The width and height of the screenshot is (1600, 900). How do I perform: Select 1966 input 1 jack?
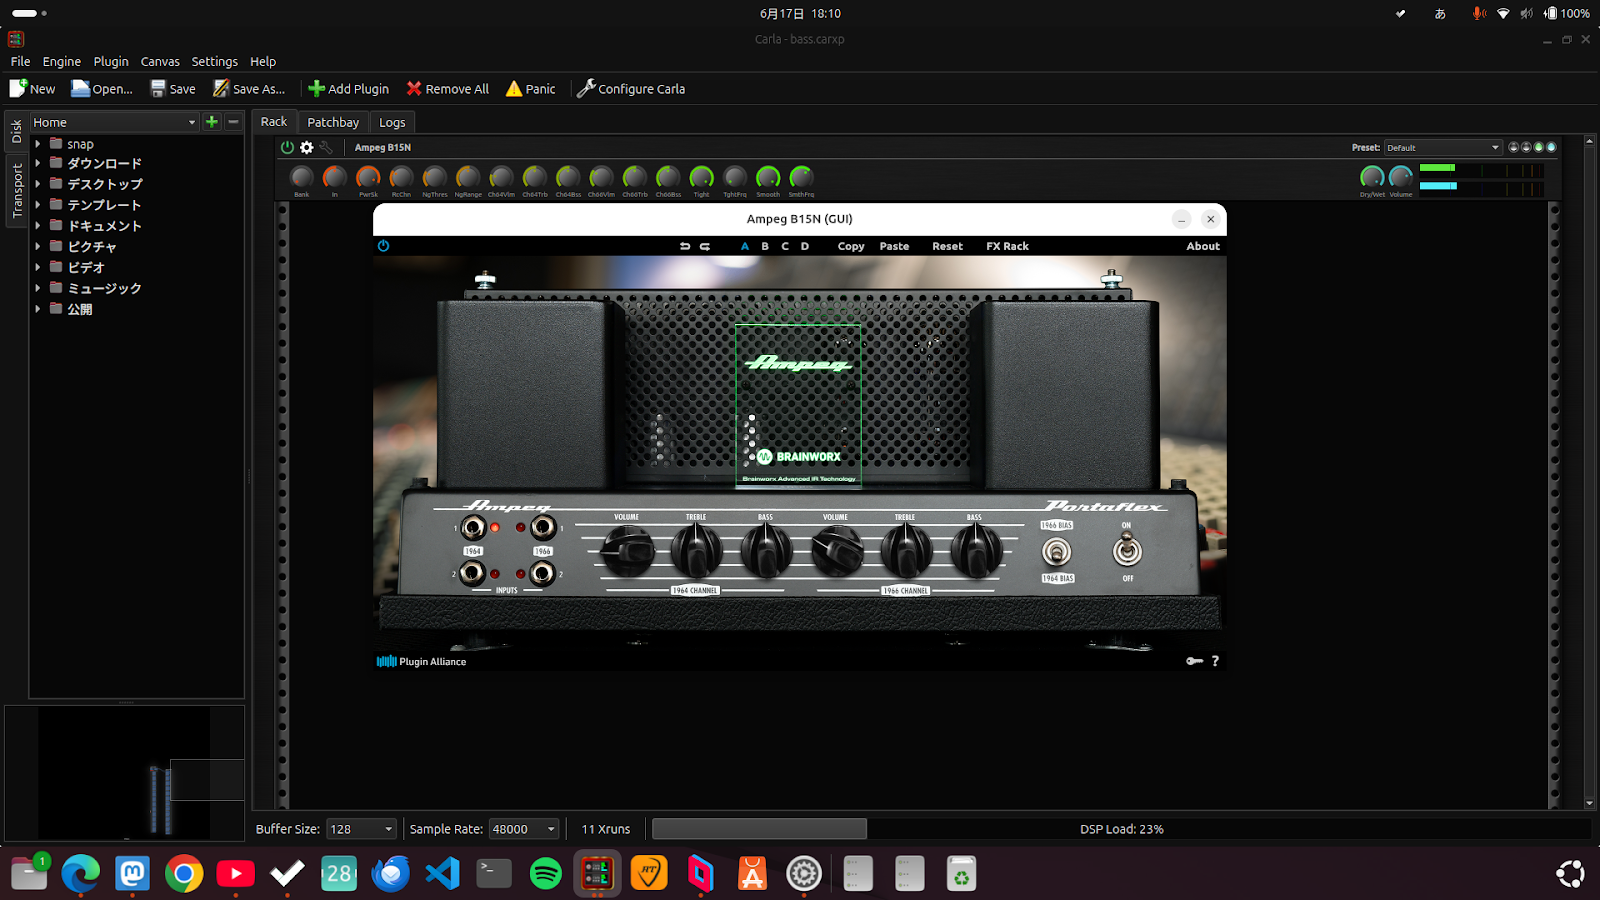[x=542, y=527]
